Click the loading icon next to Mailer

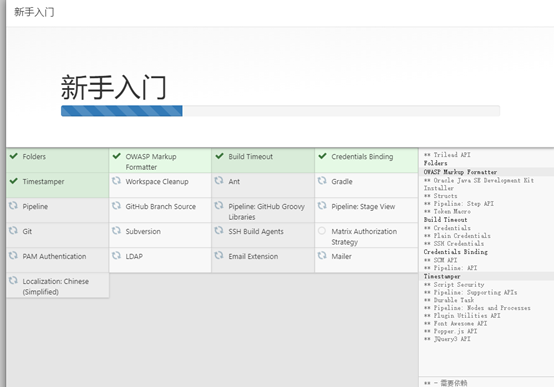322,255
